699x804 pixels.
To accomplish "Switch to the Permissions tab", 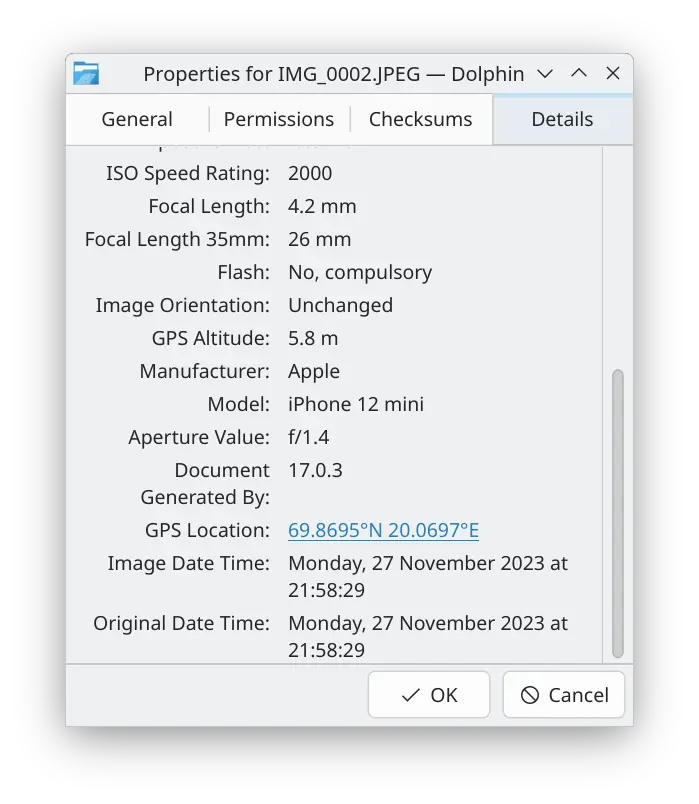I will tap(278, 119).
